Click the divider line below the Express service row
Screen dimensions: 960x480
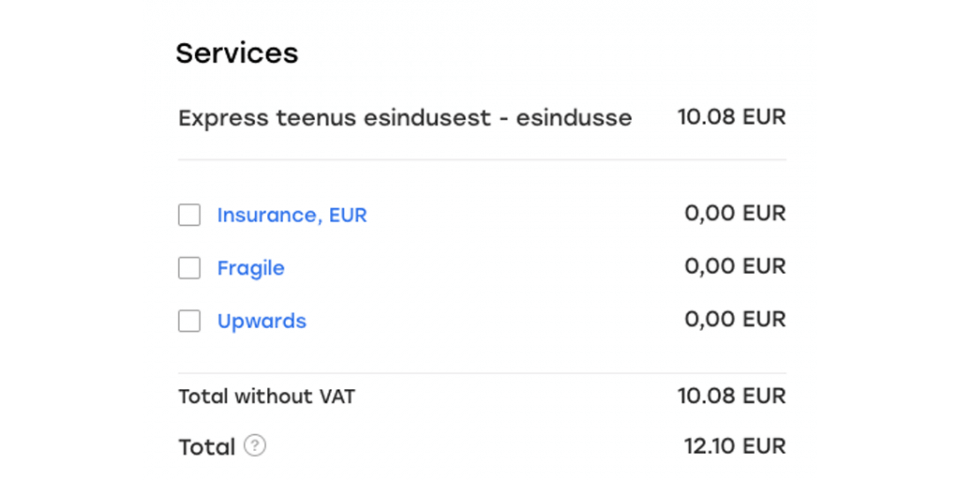482,160
